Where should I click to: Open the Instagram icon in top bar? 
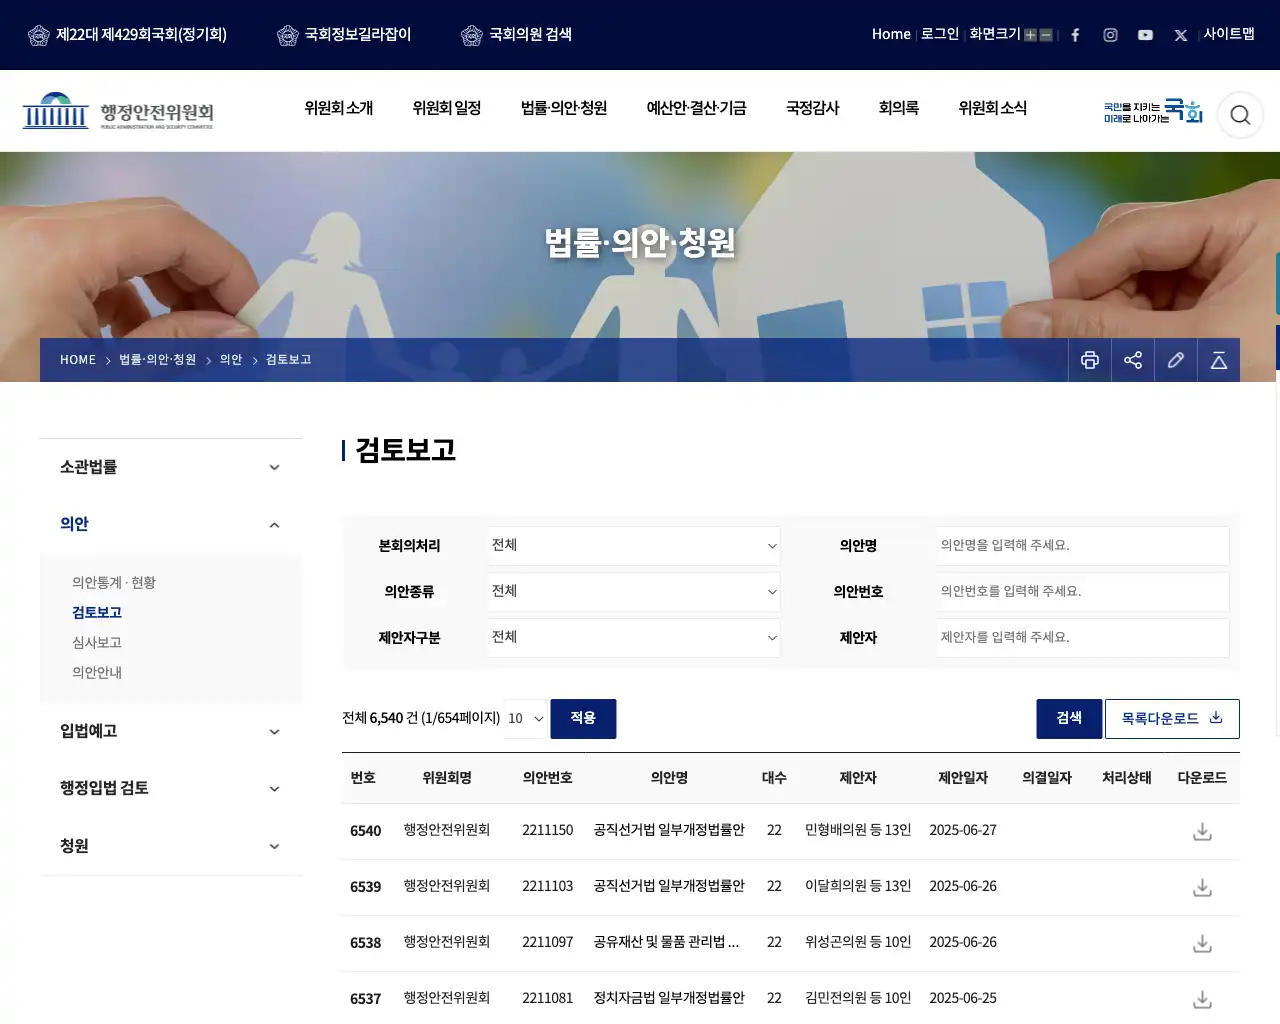[x=1110, y=35]
